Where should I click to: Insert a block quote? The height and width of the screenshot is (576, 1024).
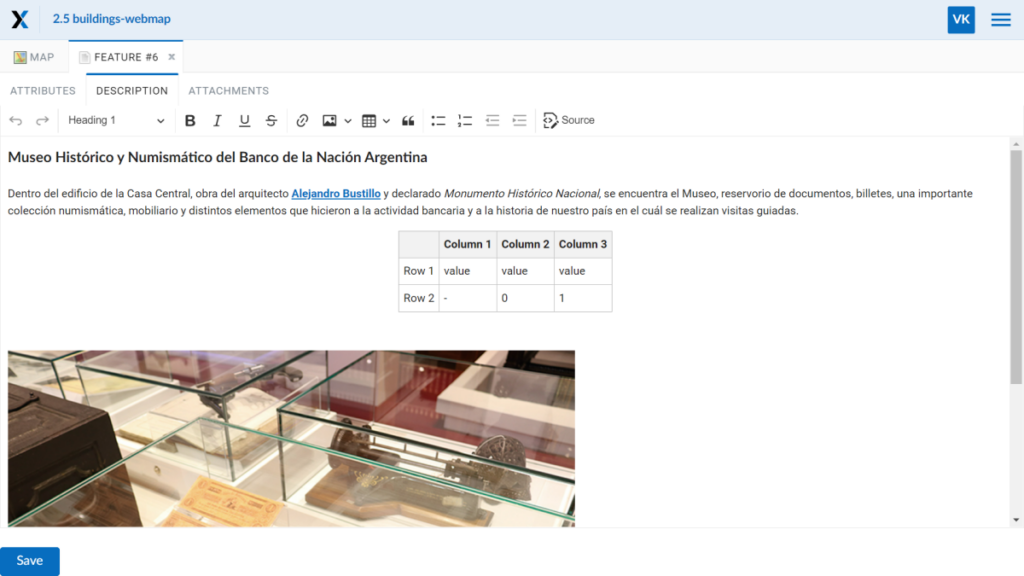(408, 120)
